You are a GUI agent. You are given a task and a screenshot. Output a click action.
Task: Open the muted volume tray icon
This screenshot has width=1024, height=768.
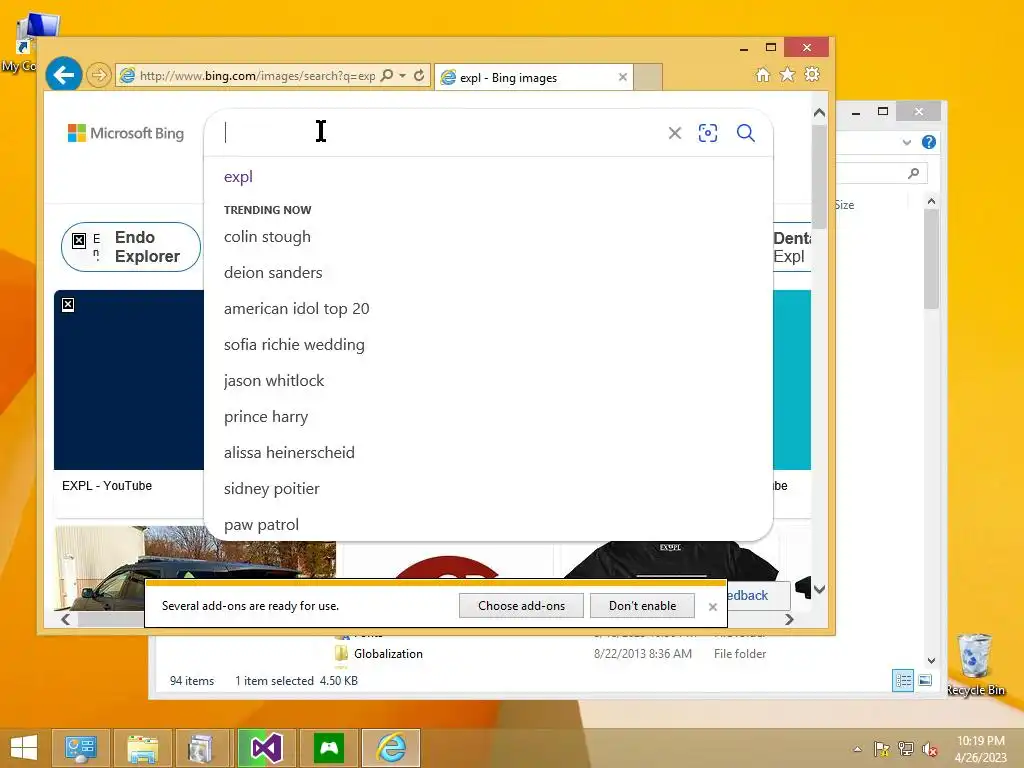tap(930, 749)
